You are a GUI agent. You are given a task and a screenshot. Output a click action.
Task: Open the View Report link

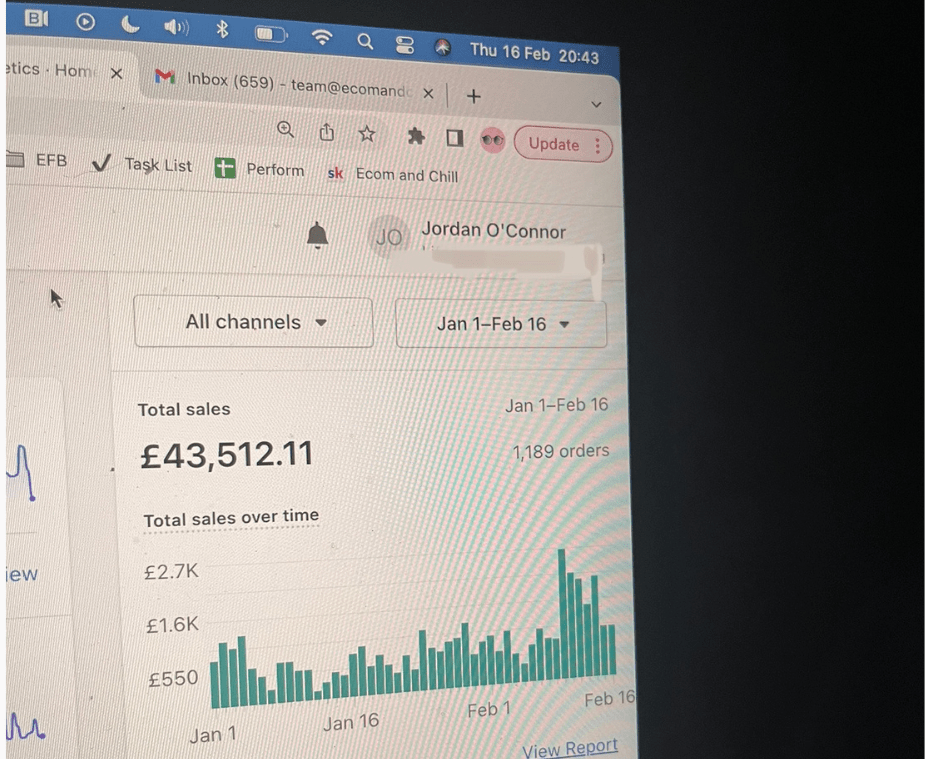point(569,748)
